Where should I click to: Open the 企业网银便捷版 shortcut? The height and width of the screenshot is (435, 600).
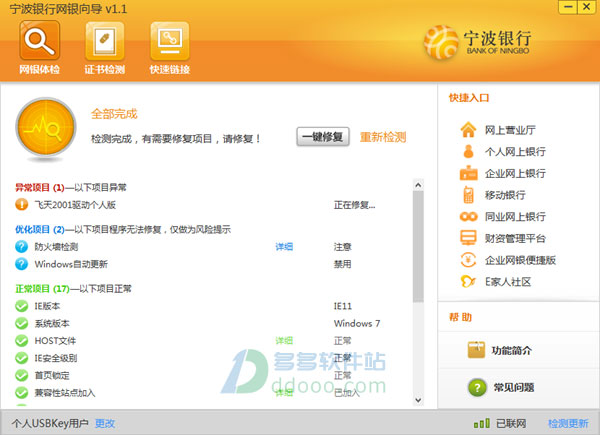pyautogui.click(x=520, y=261)
